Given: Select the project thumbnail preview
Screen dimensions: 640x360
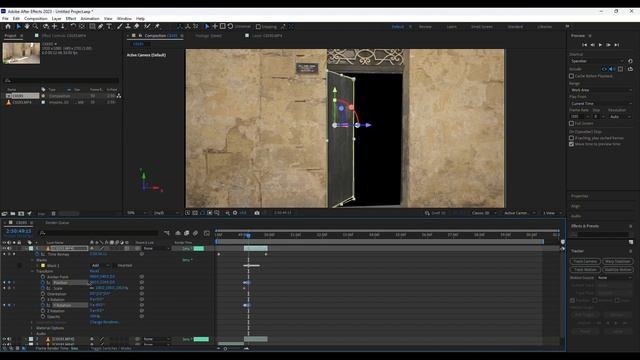Looking at the screenshot, I should 21,53.
